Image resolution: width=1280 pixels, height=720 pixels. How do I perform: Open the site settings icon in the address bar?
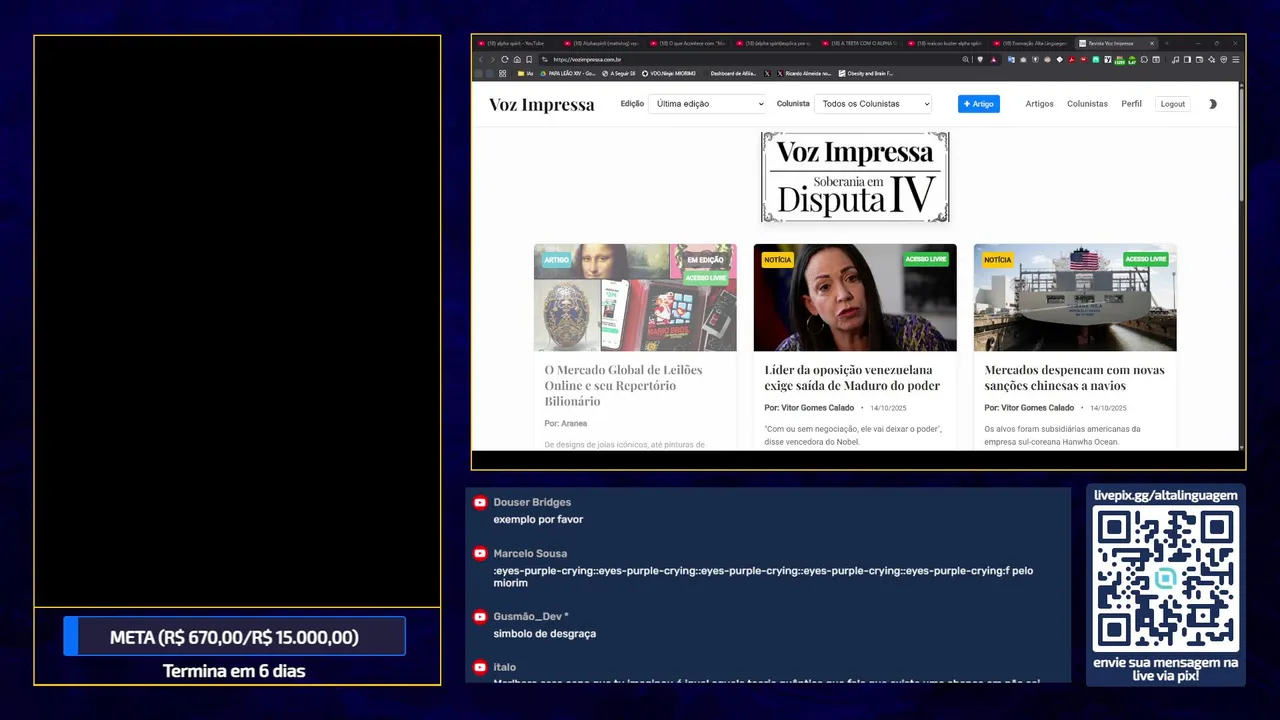[545, 59]
